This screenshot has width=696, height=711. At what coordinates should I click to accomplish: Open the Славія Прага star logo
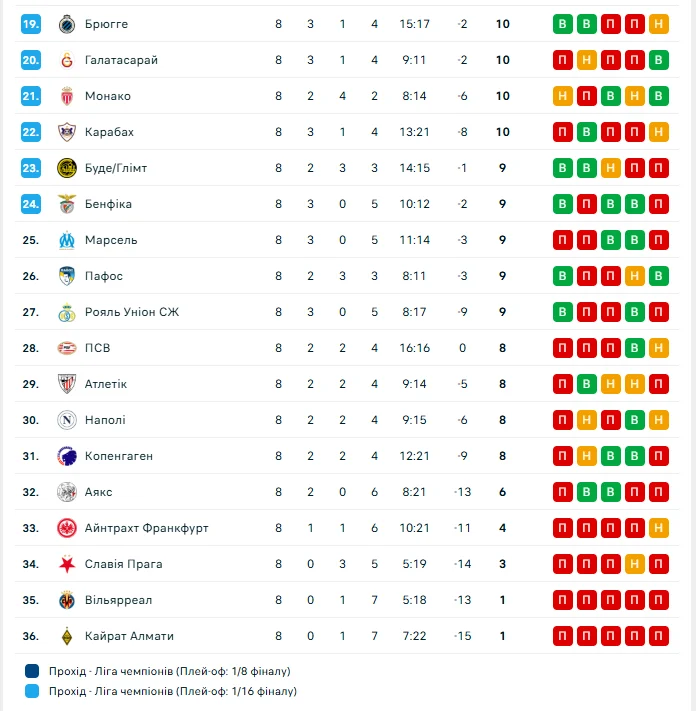coord(67,564)
